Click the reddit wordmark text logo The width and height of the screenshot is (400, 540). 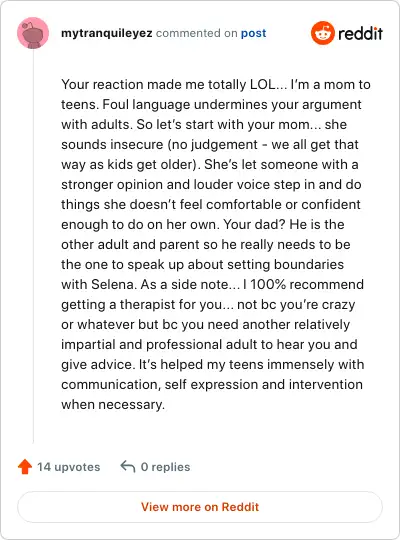point(360,33)
